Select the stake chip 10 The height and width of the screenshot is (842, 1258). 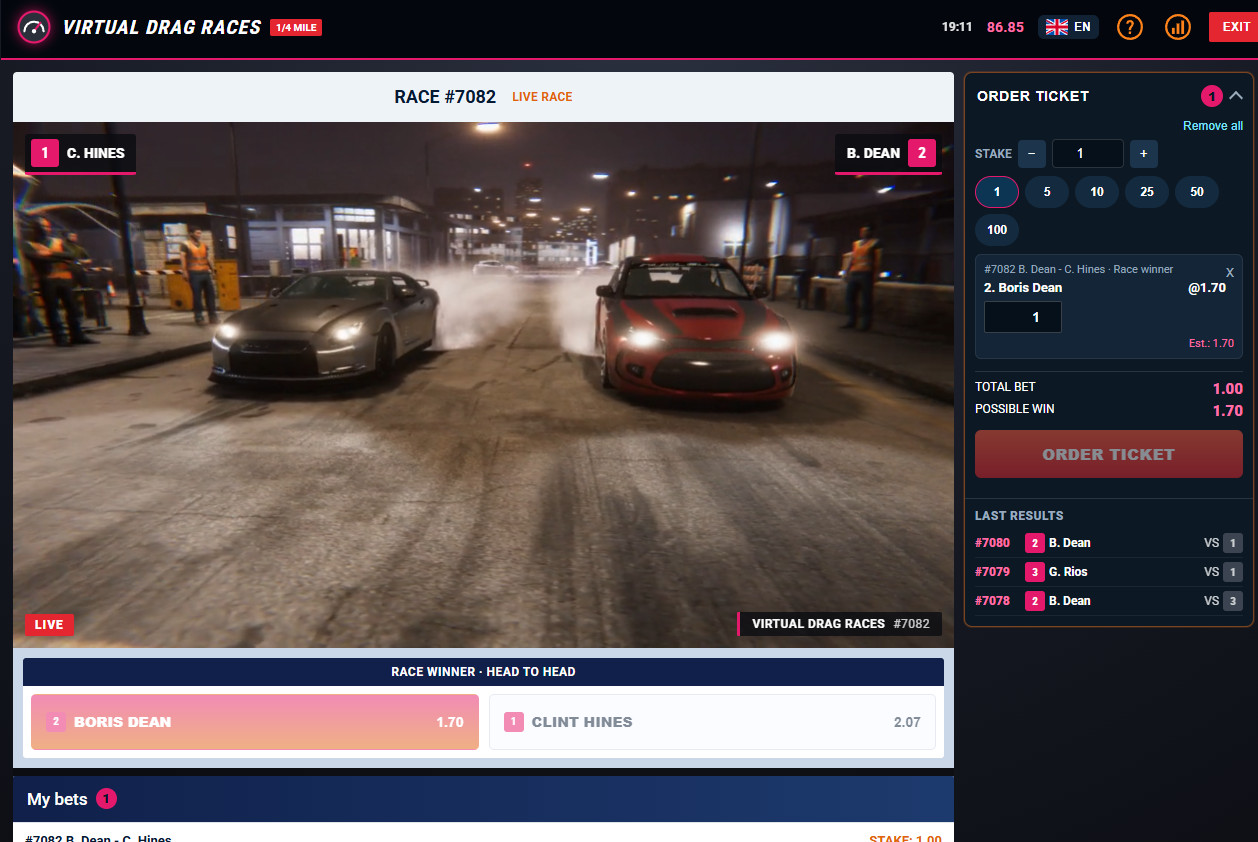pyautogui.click(x=1097, y=192)
